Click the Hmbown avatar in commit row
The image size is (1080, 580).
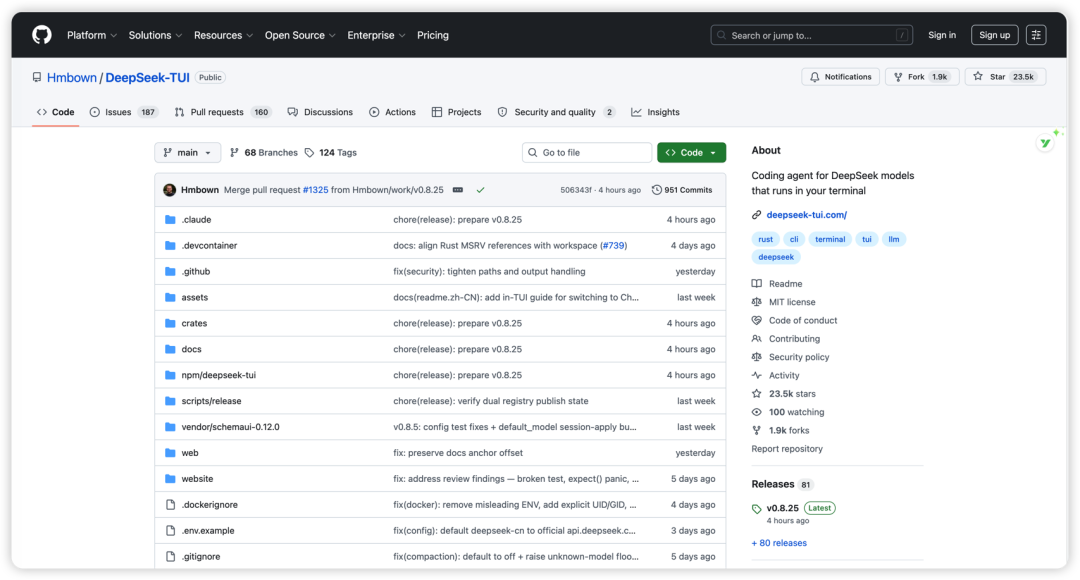pos(169,190)
